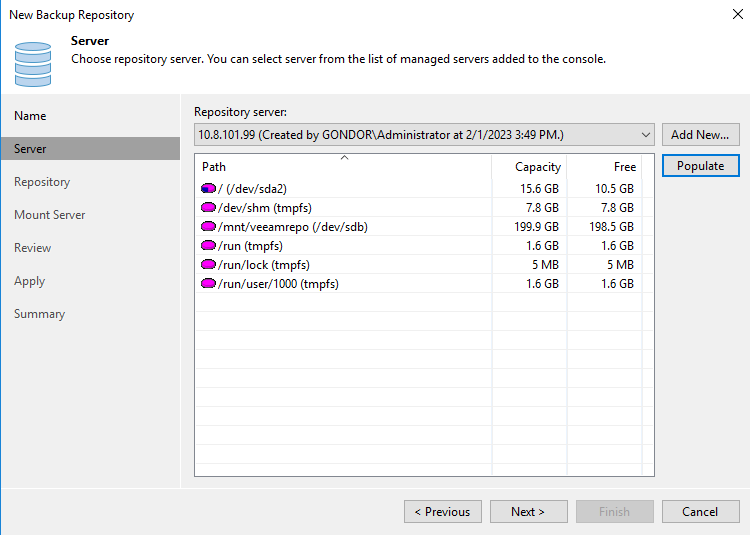This screenshot has height=535, width=750.
Task: Click the disk icon for / (/dev/sda2)
Action: (x=208, y=188)
